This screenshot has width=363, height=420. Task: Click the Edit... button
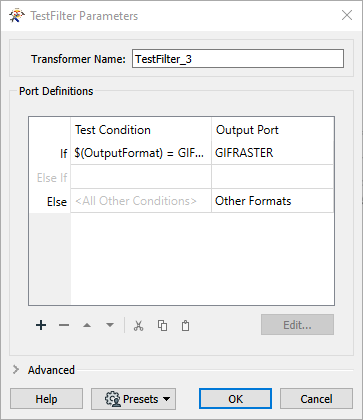coord(297,325)
